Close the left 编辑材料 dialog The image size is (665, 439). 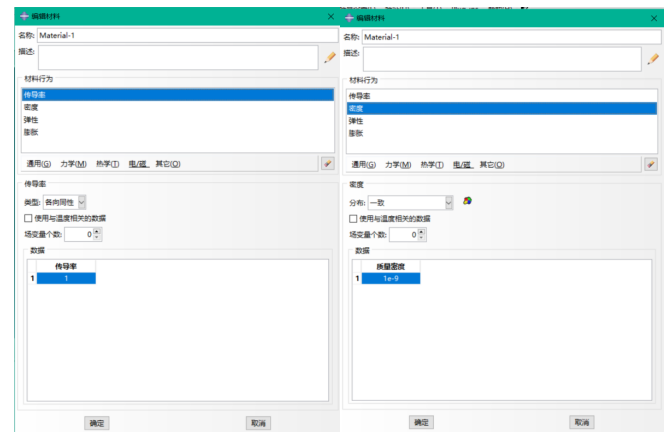[x=331, y=17]
